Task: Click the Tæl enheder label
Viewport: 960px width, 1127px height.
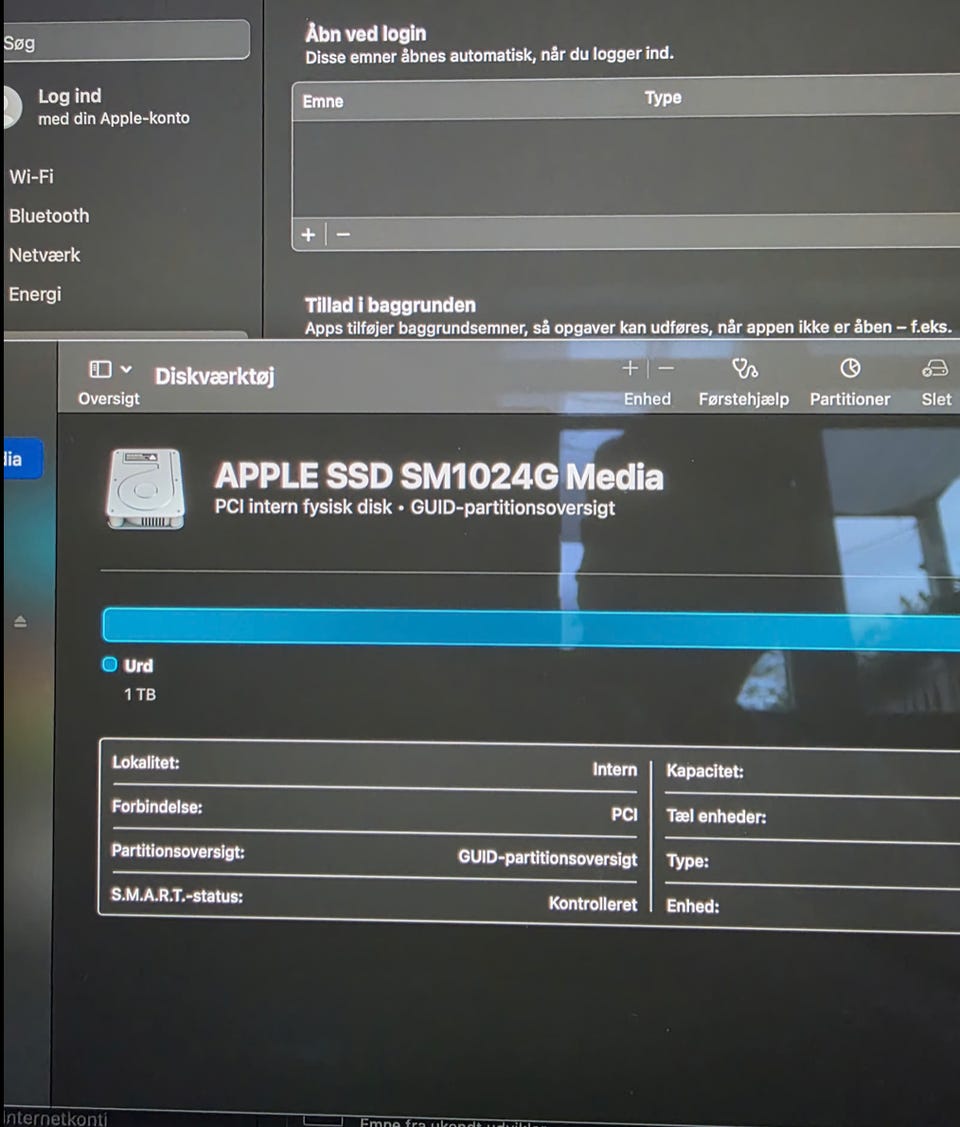Action: tap(716, 816)
